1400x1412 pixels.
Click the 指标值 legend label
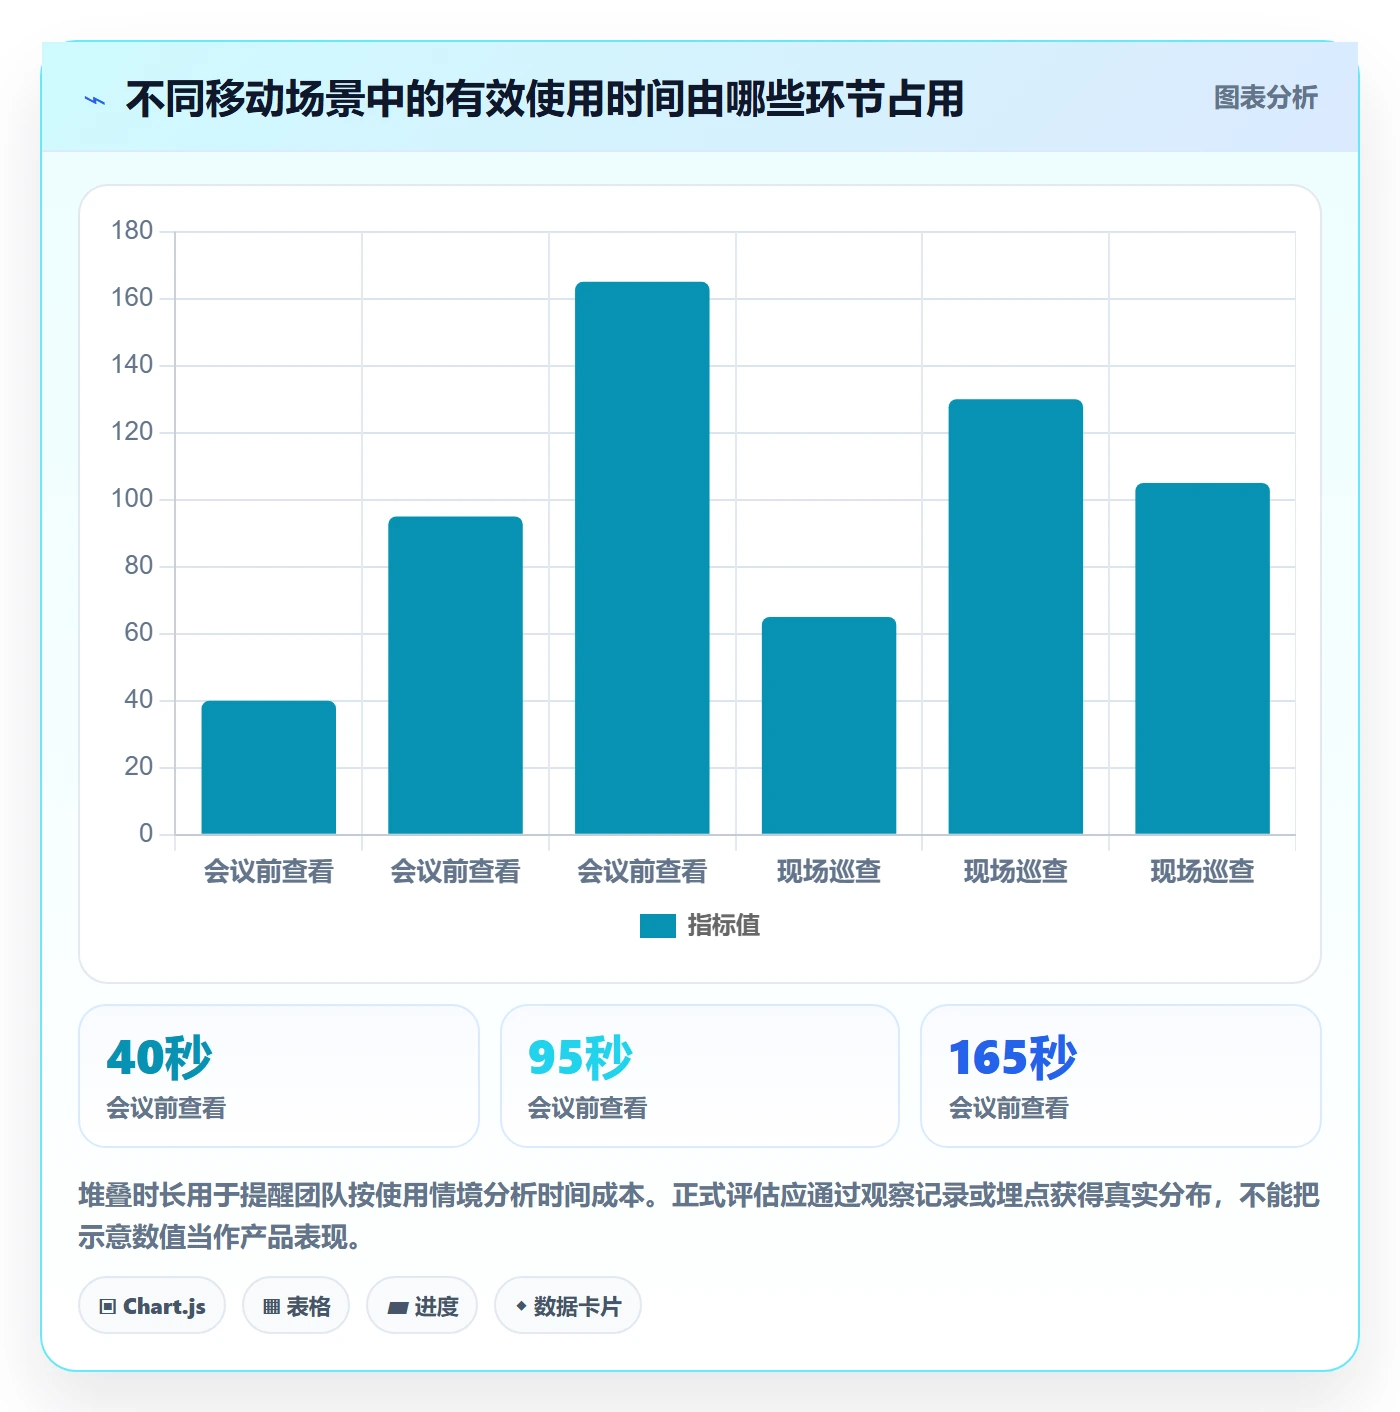(x=723, y=926)
